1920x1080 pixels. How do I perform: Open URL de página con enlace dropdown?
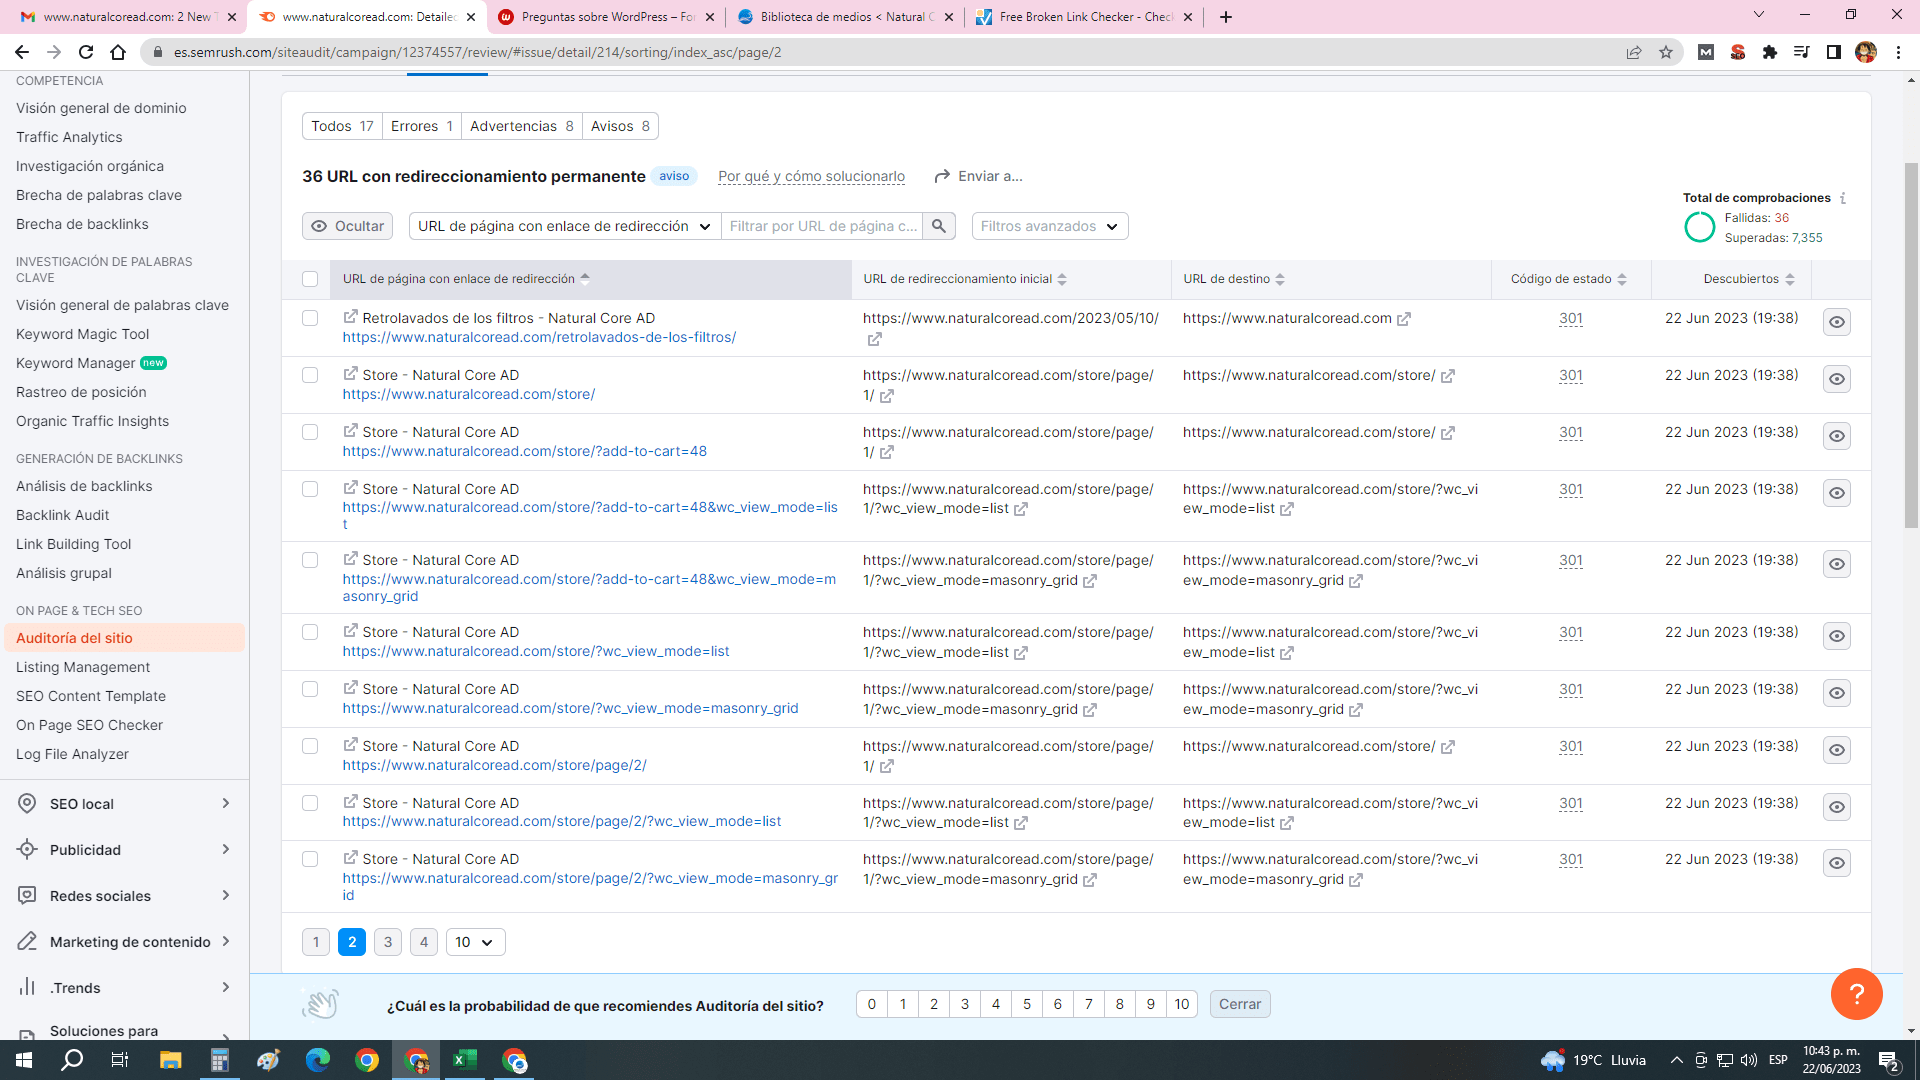pyautogui.click(x=565, y=226)
